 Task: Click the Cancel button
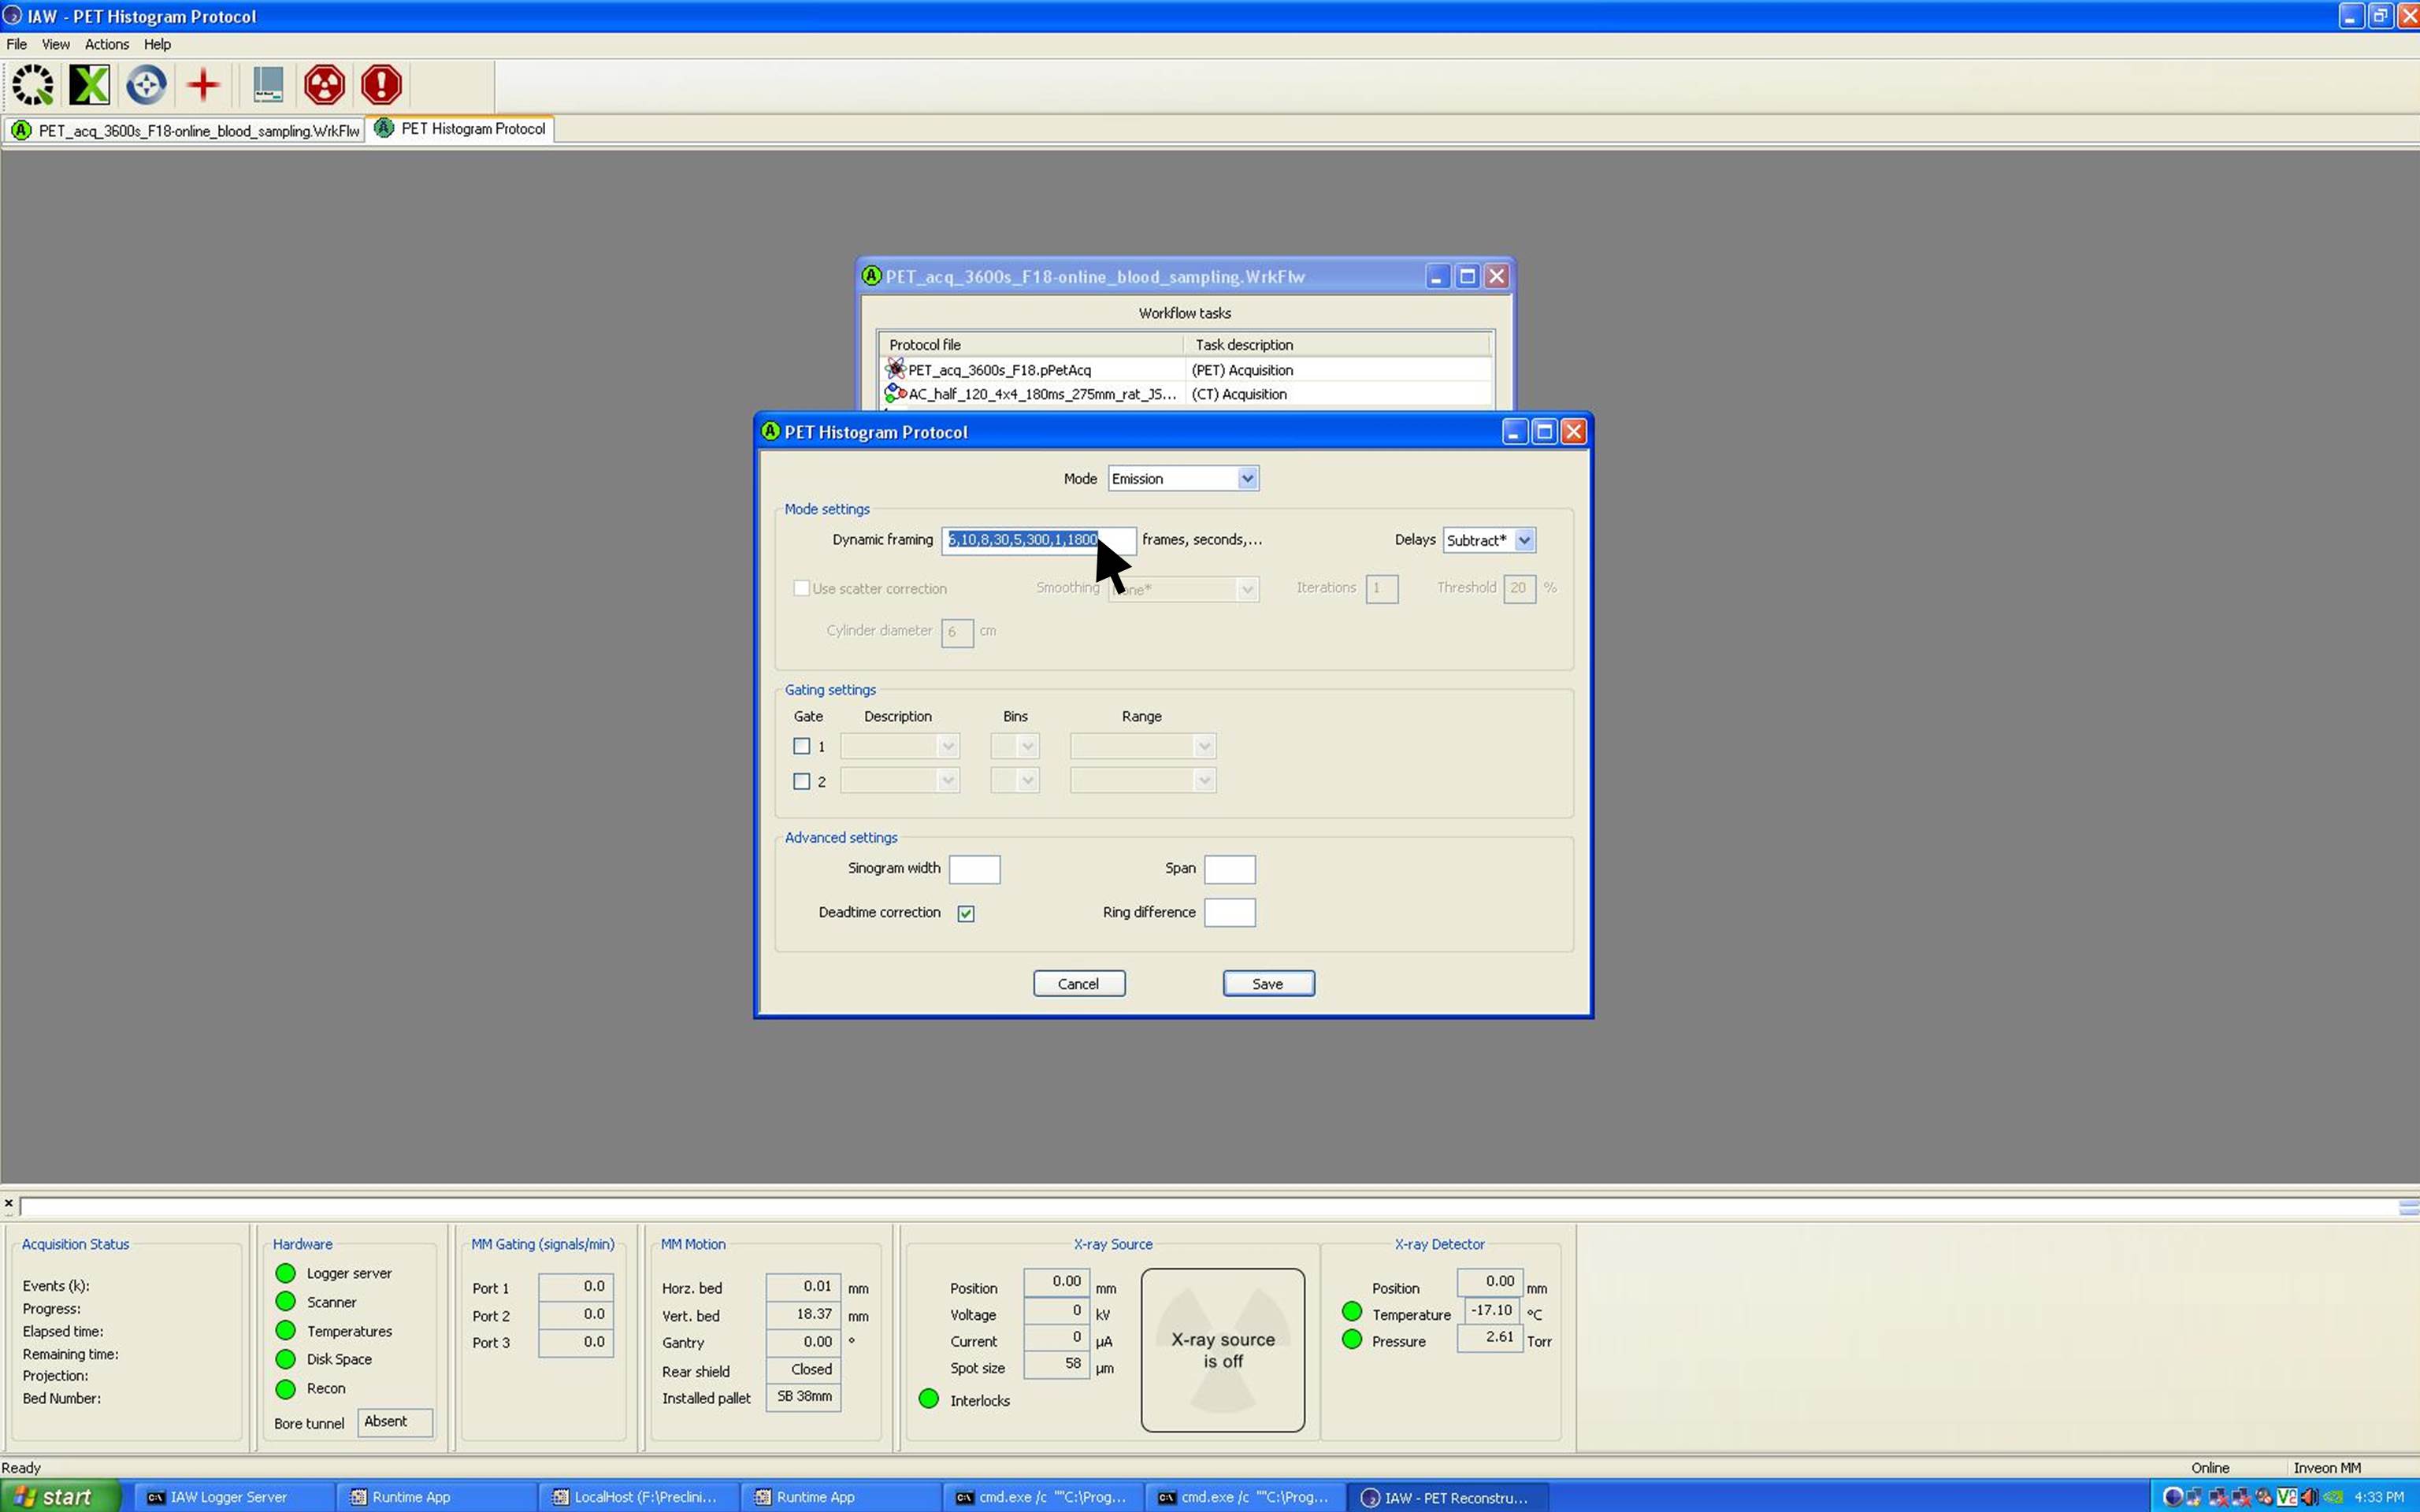pyautogui.click(x=1078, y=984)
